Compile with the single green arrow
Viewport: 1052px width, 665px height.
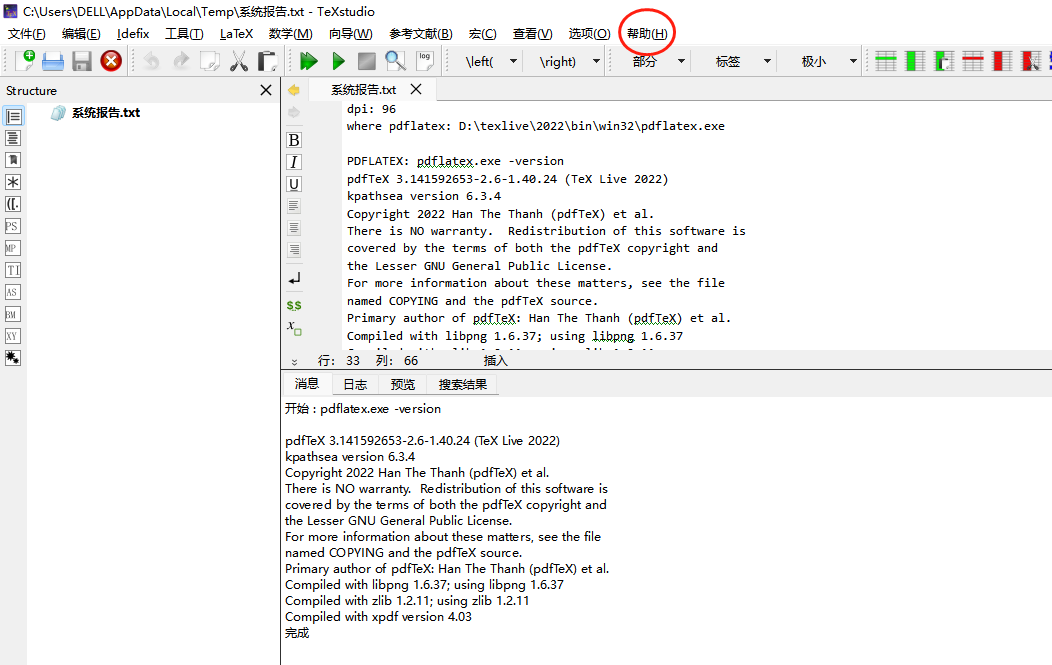(x=338, y=61)
